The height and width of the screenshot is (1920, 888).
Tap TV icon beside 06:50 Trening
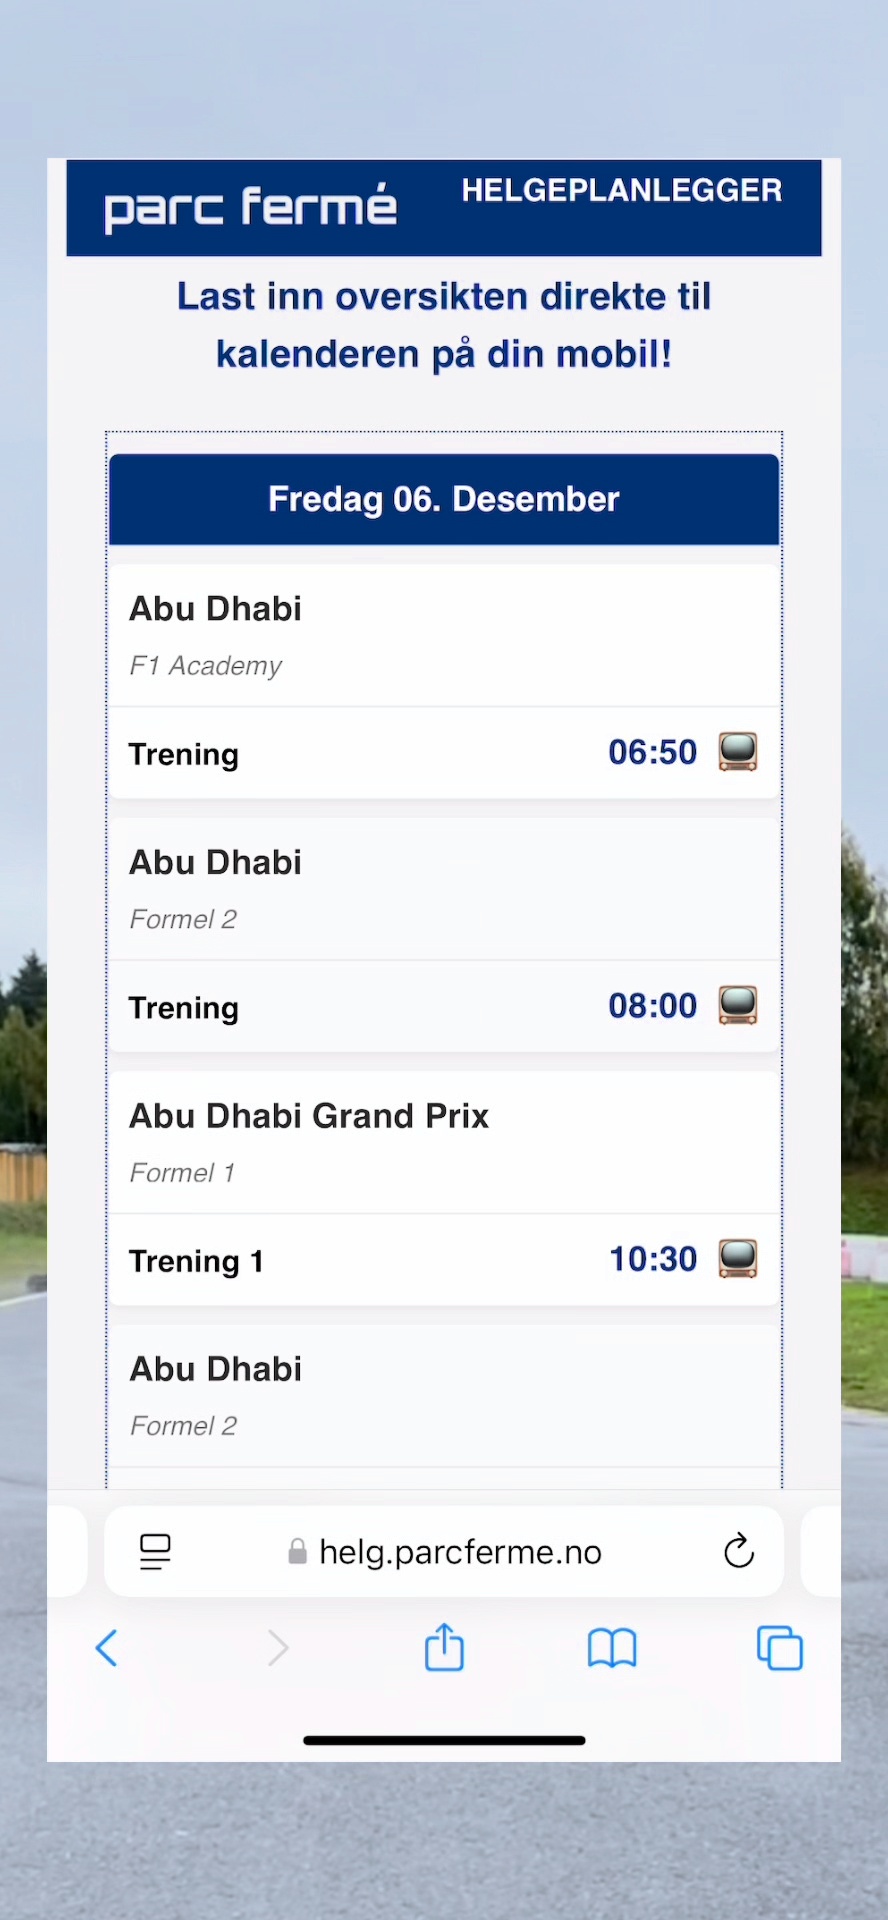738,752
